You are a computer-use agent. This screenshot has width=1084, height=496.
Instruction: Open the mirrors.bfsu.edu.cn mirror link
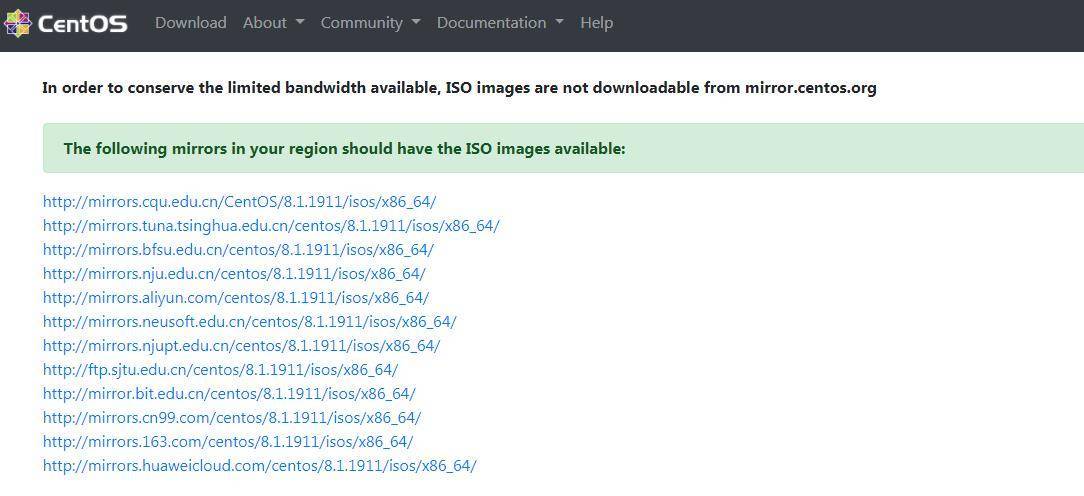click(x=239, y=250)
